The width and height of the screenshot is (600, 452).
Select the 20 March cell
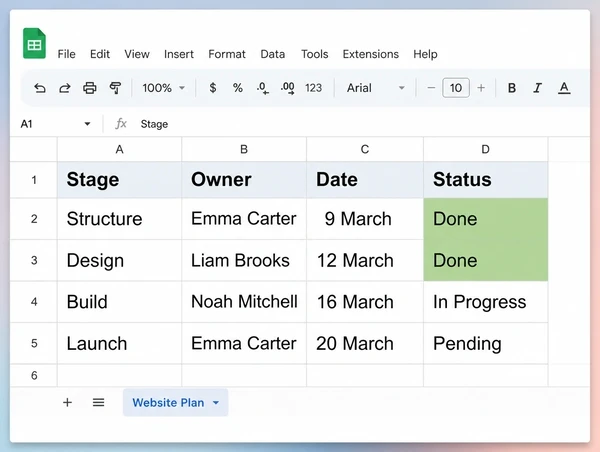(365, 343)
